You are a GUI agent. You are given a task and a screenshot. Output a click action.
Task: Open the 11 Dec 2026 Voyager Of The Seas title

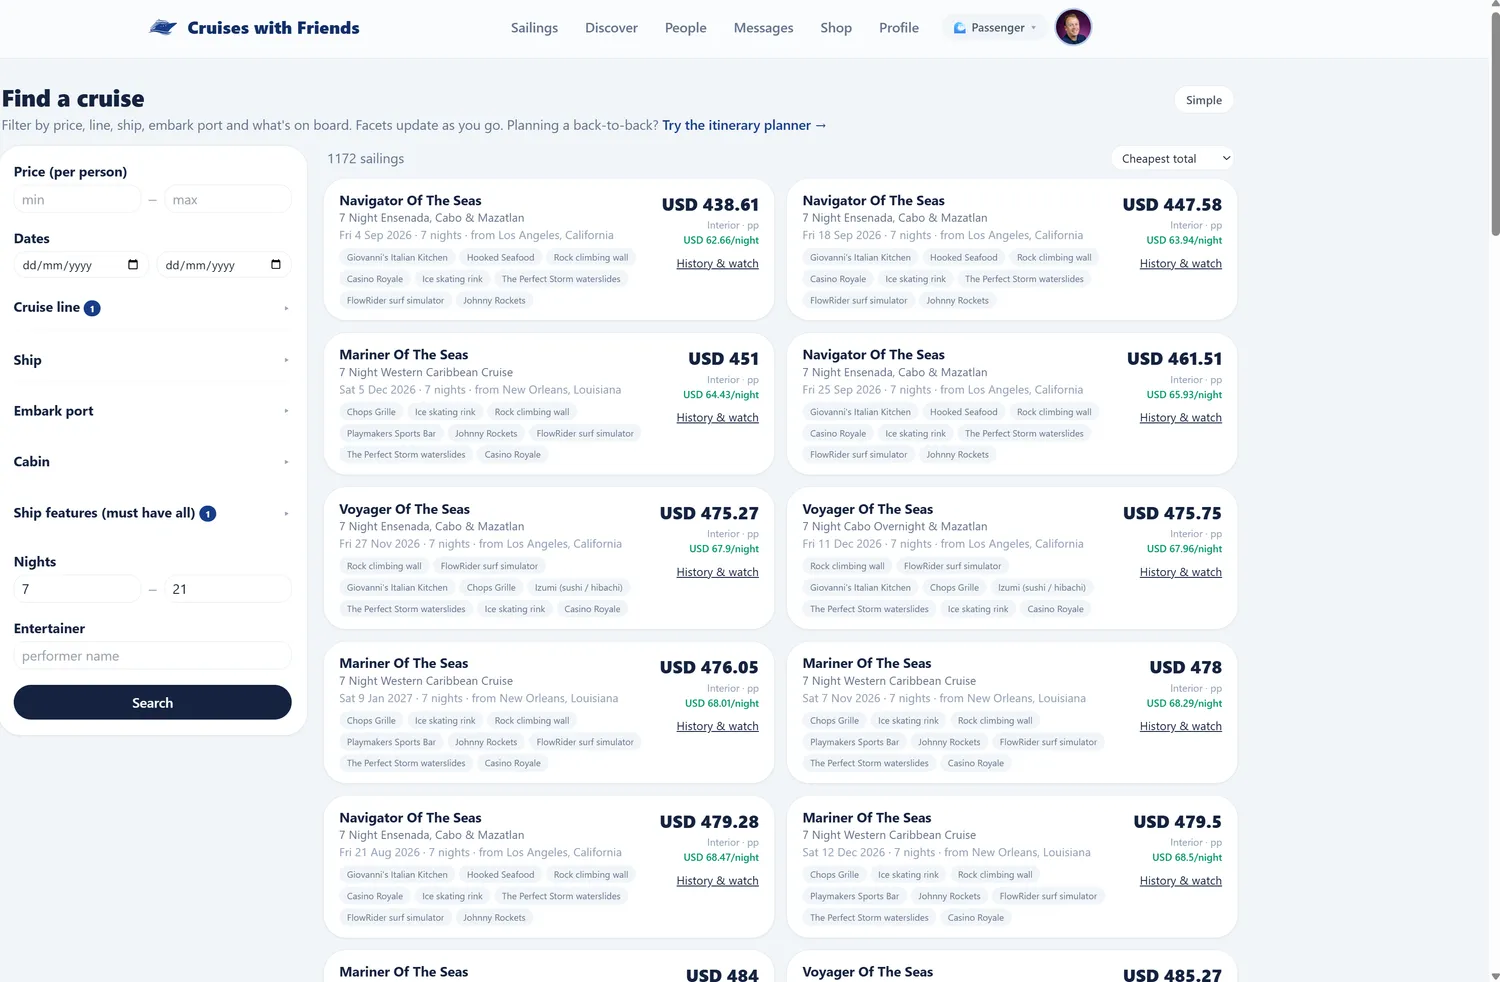tap(867, 510)
